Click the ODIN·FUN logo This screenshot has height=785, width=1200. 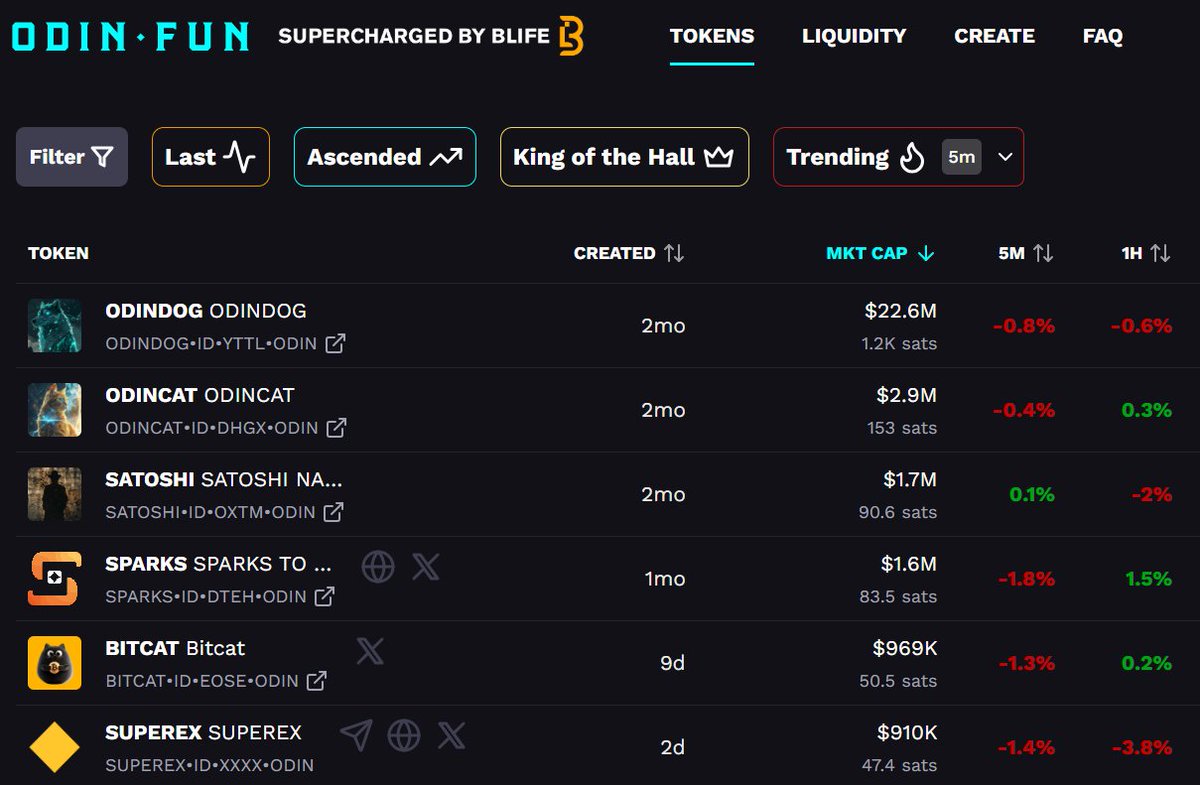click(x=130, y=36)
